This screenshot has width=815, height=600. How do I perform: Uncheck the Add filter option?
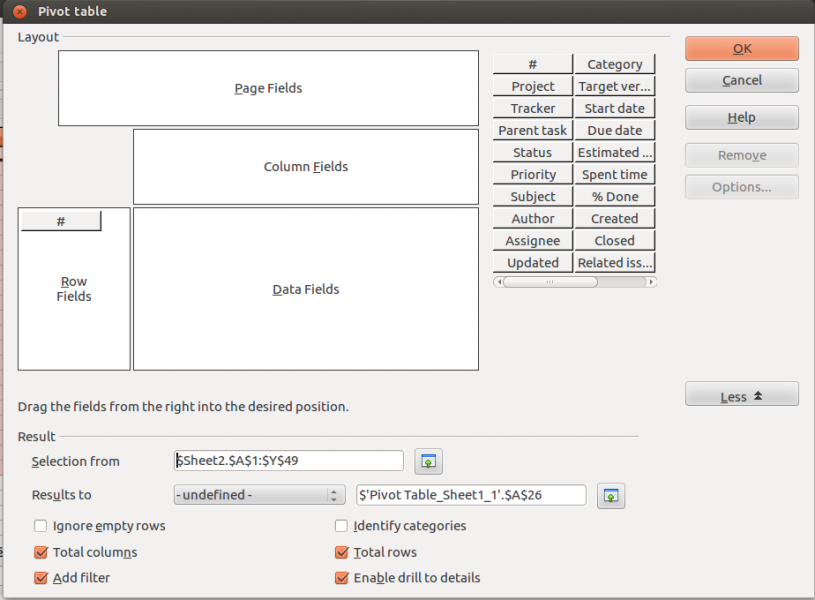click(41, 577)
